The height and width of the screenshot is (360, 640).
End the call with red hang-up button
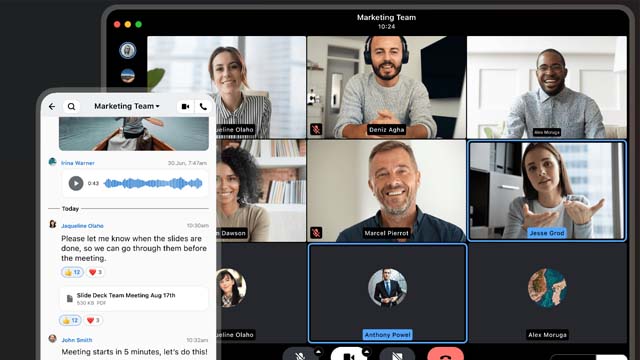click(x=445, y=354)
